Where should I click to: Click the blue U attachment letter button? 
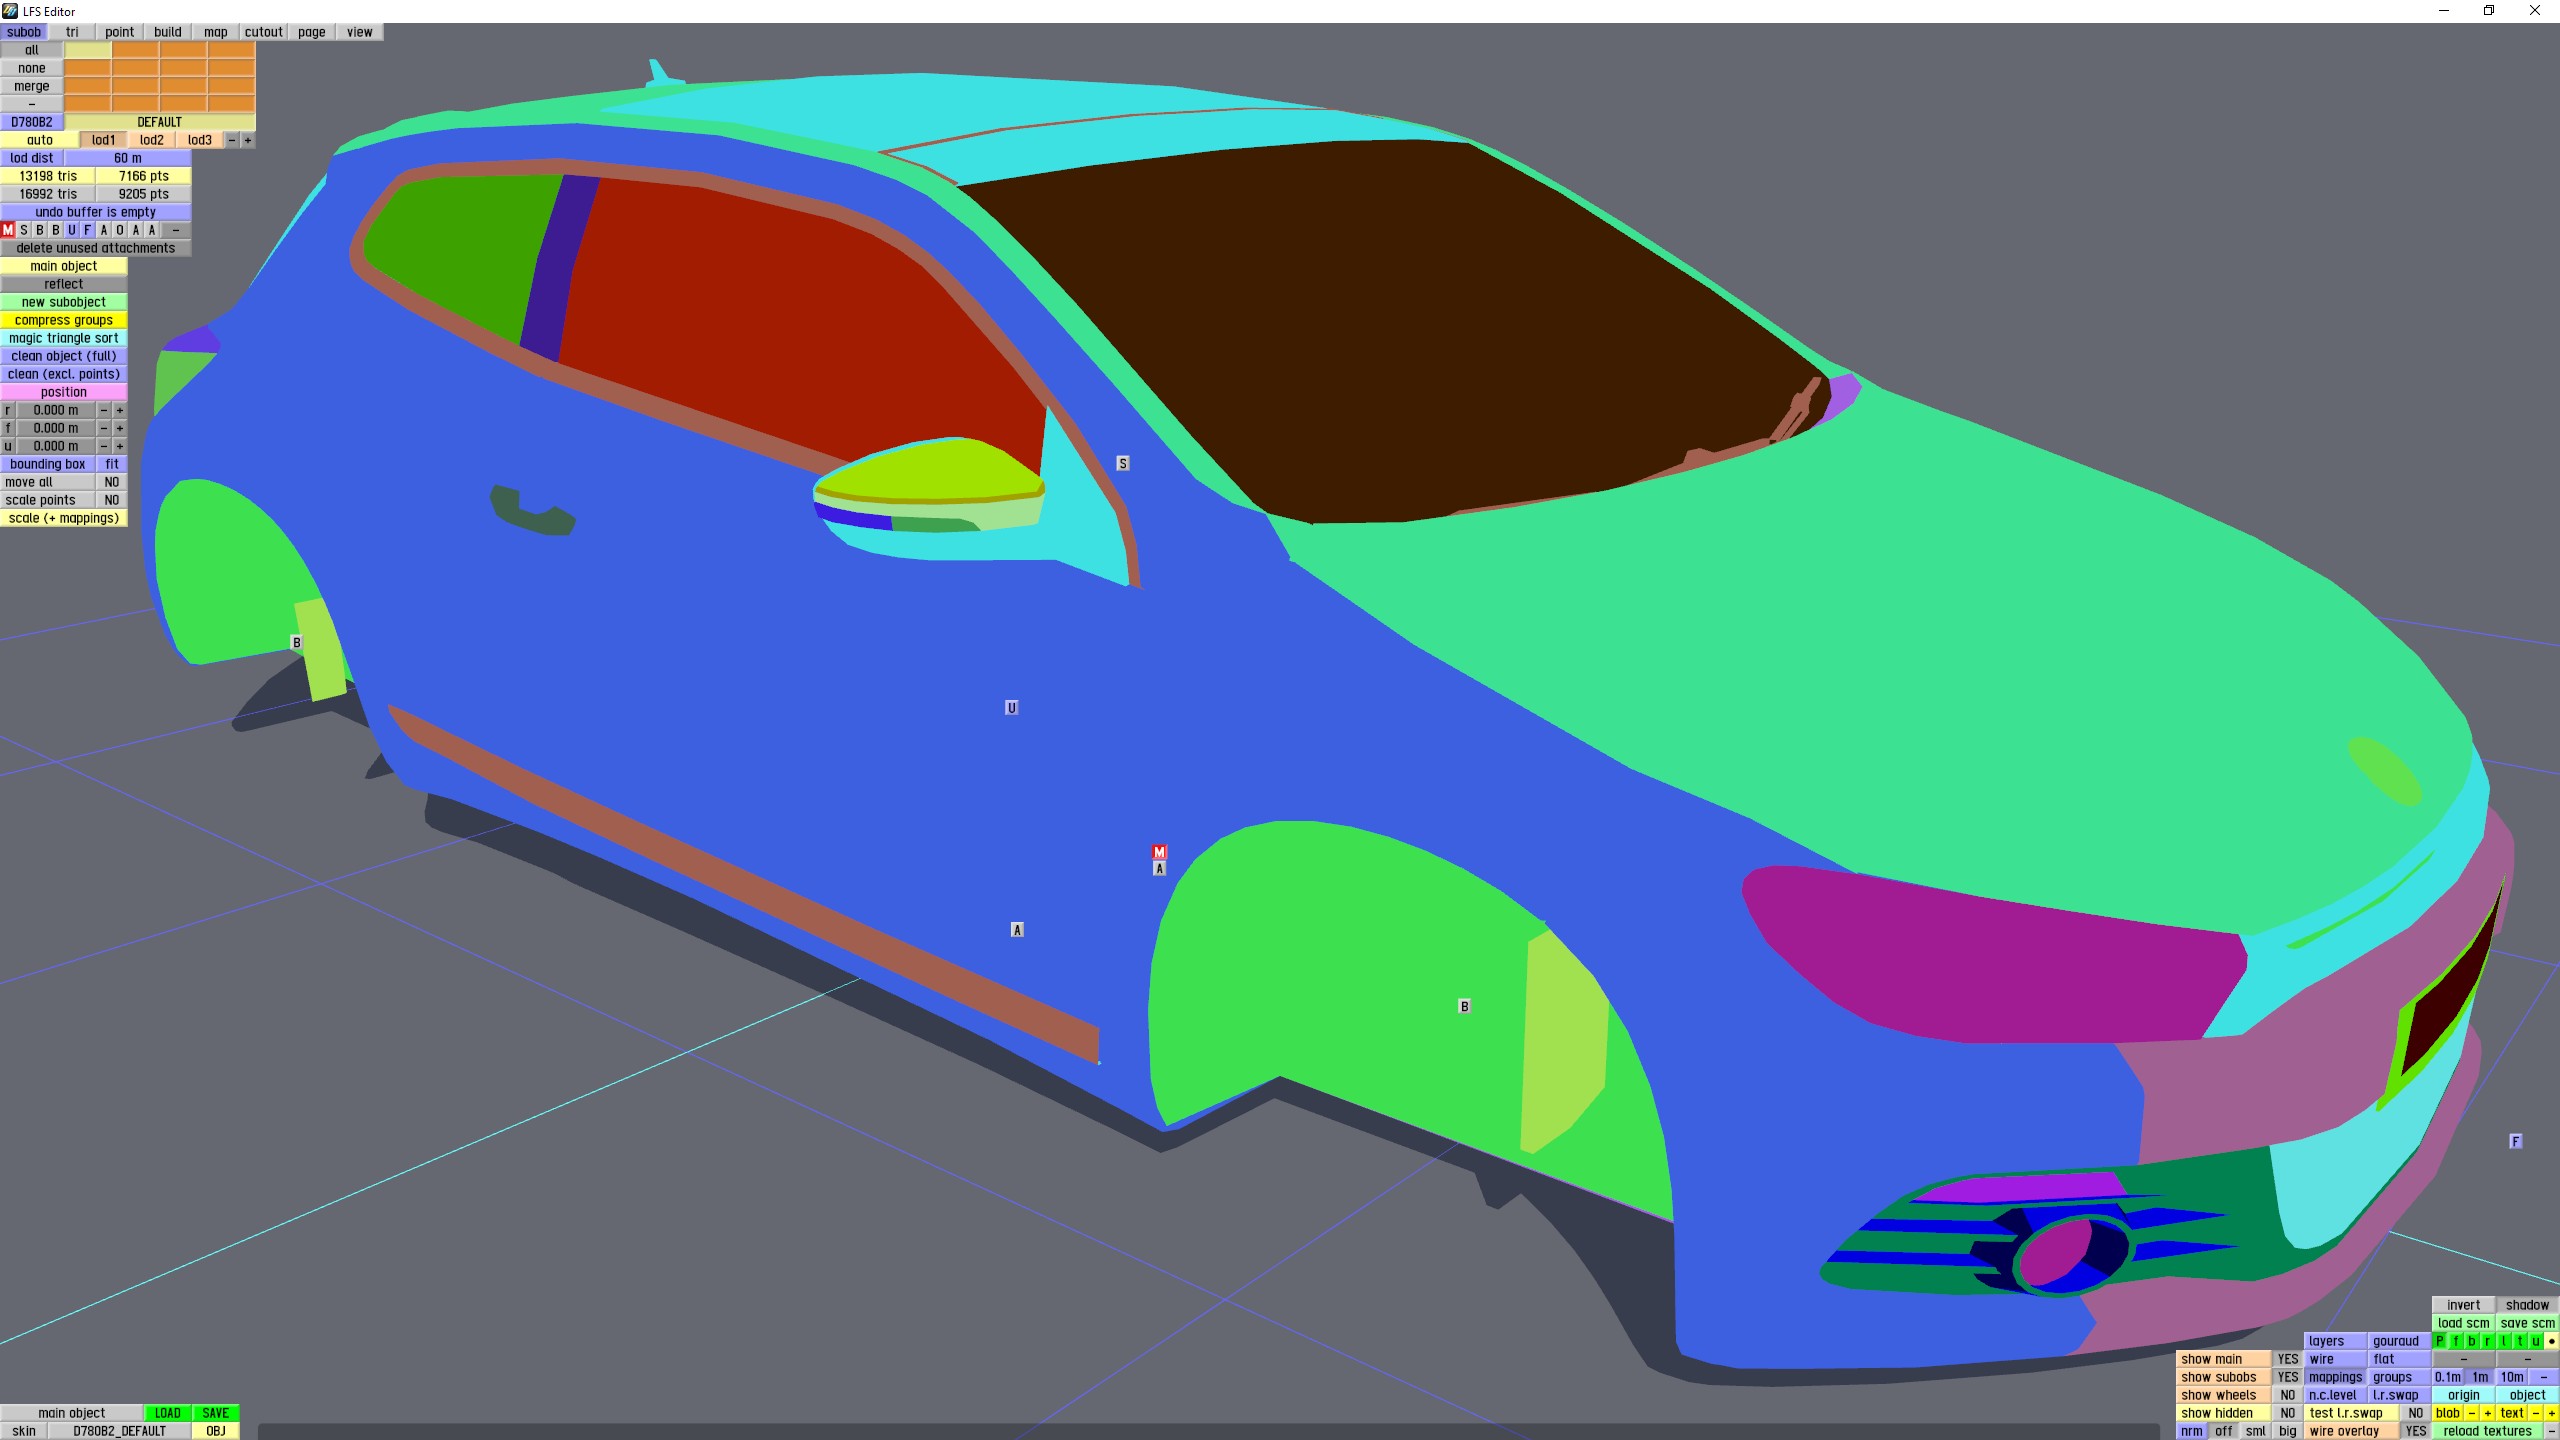point(72,230)
